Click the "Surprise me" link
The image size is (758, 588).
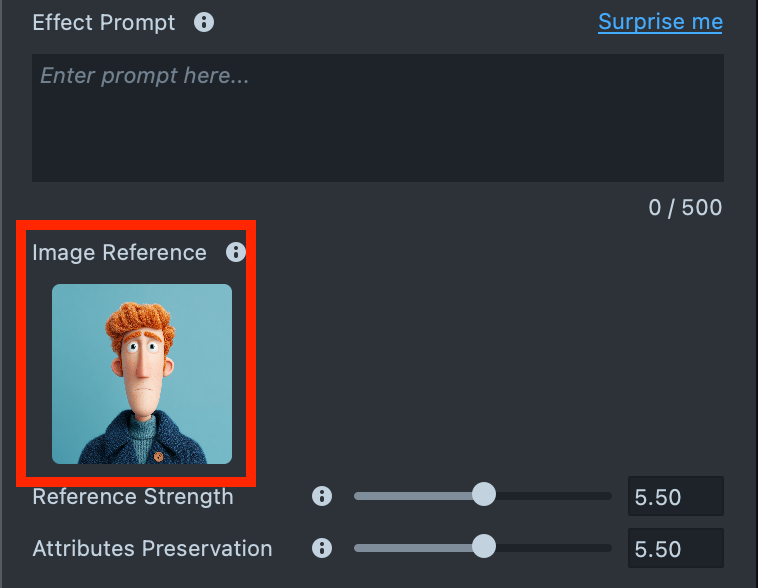[660, 22]
